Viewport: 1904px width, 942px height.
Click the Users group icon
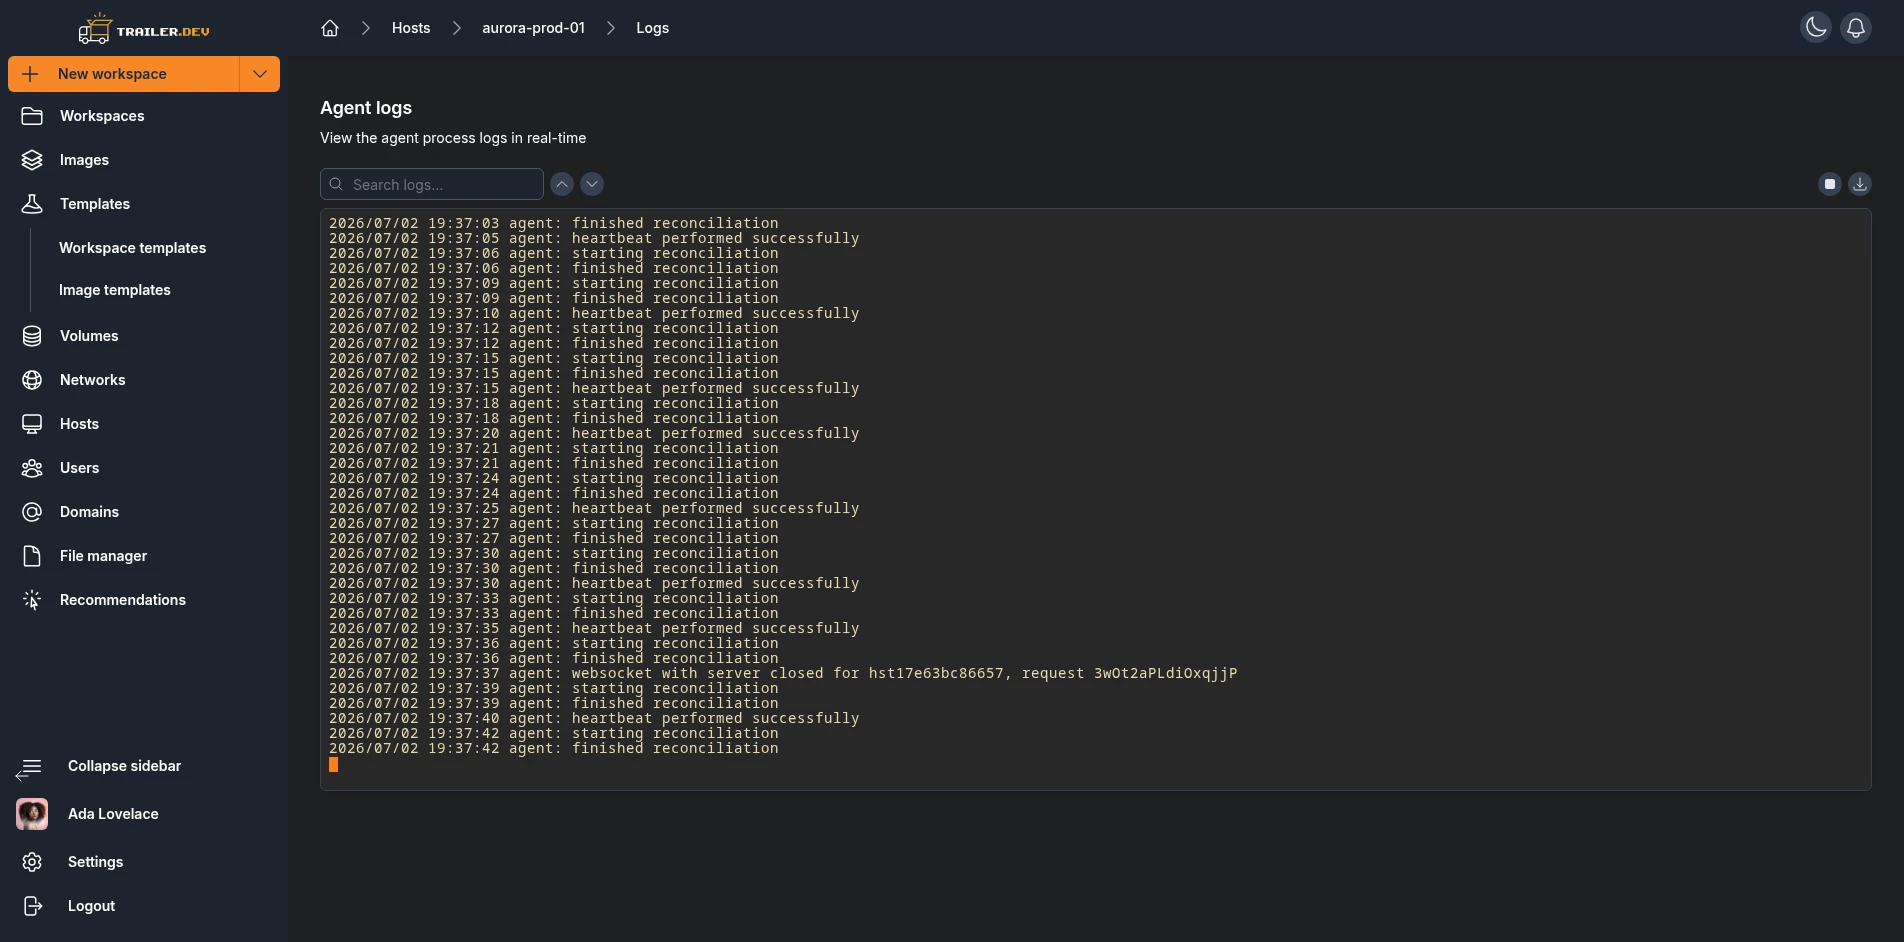pyautogui.click(x=32, y=468)
